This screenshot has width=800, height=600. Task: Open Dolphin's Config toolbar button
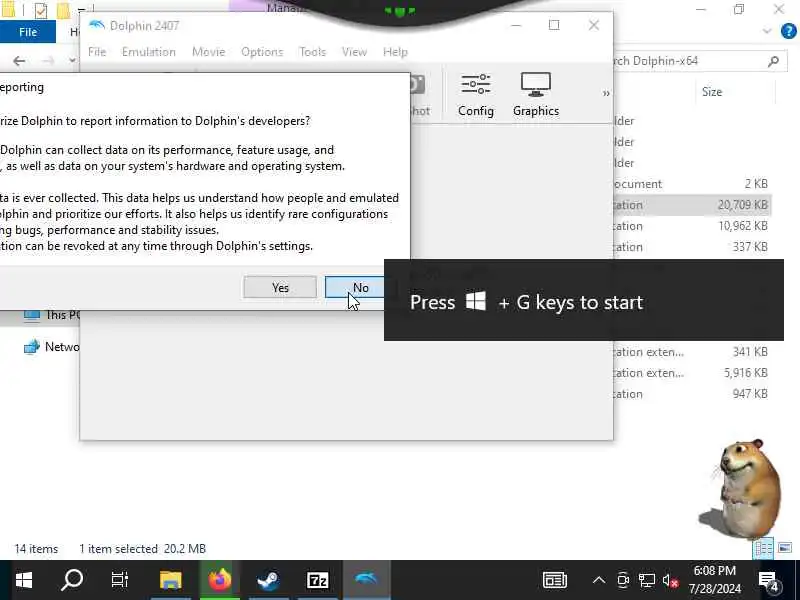tap(476, 95)
